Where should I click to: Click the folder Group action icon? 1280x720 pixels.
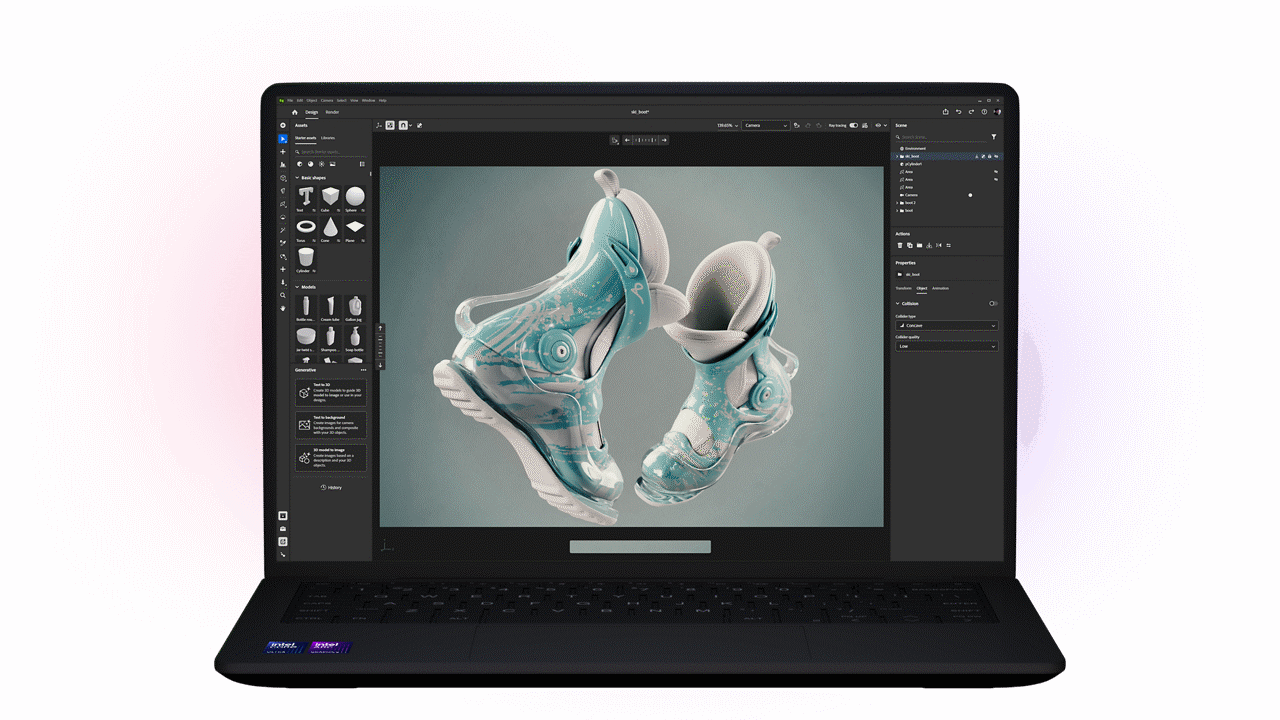coord(919,245)
